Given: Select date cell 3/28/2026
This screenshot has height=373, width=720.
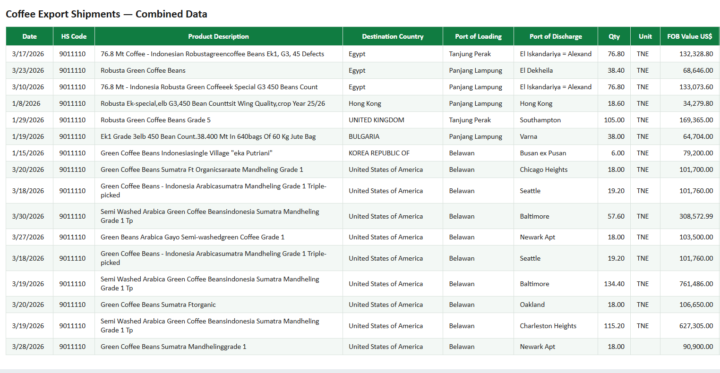Looking at the screenshot, I should tap(28, 346).
